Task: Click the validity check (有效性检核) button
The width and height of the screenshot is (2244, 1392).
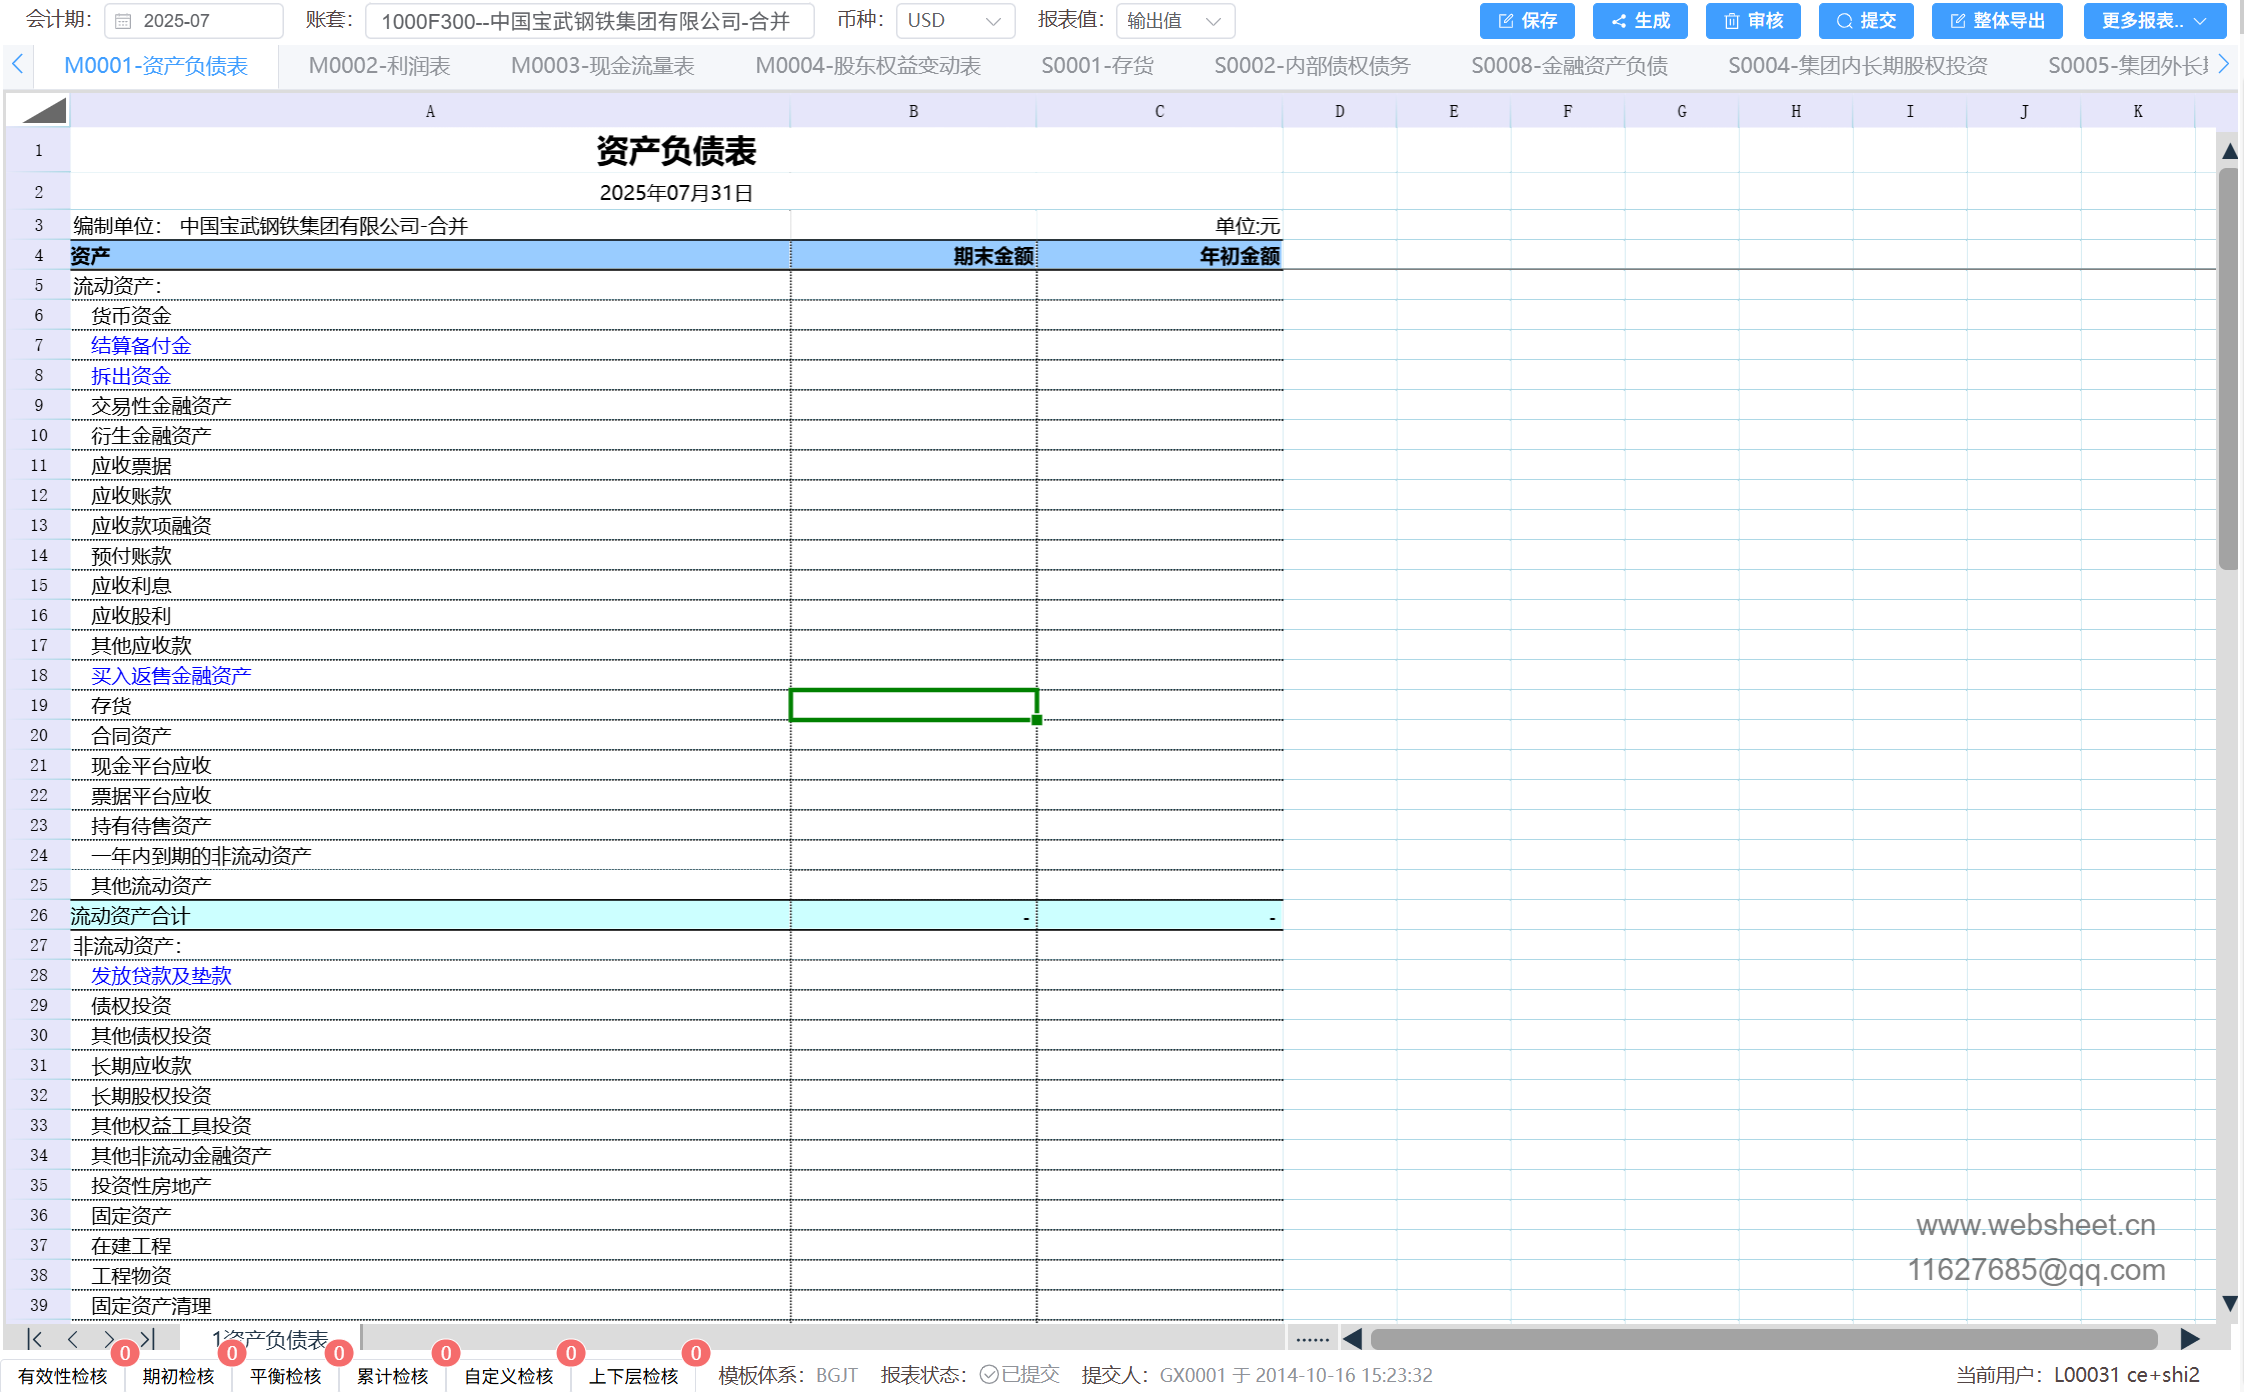Action: [63, 1376]
